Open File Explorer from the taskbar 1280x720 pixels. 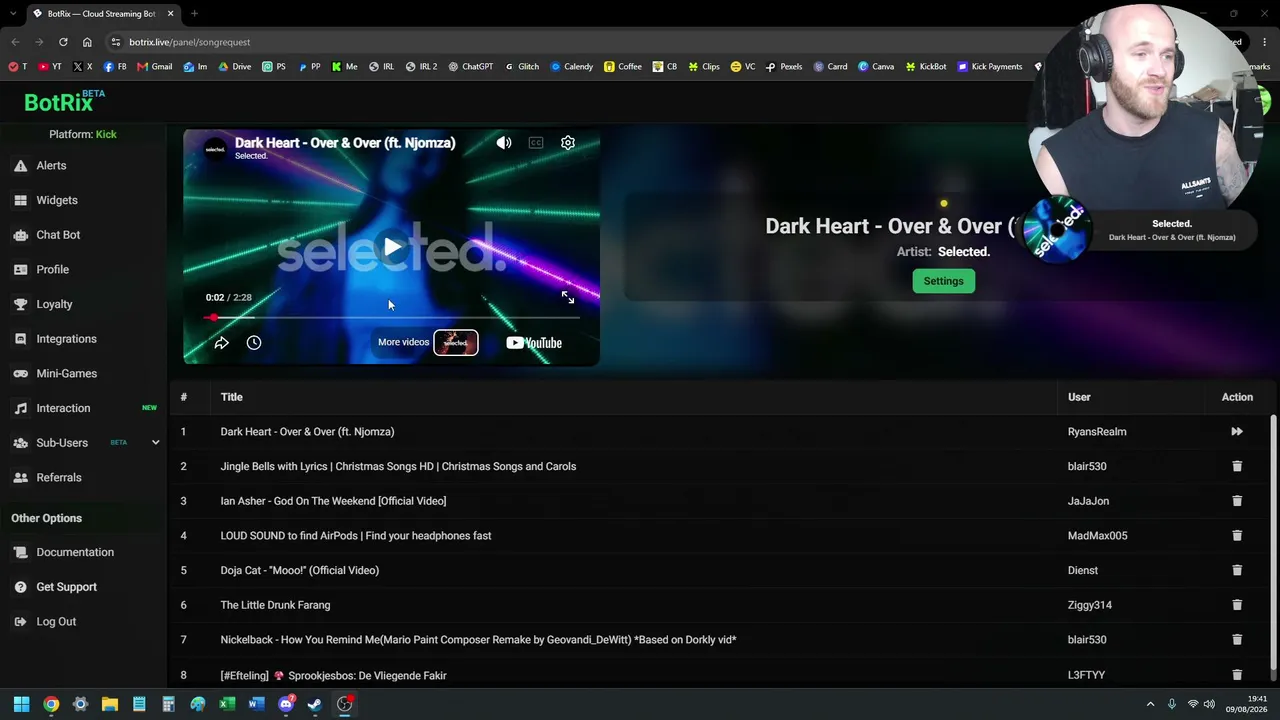pos(110,704)
